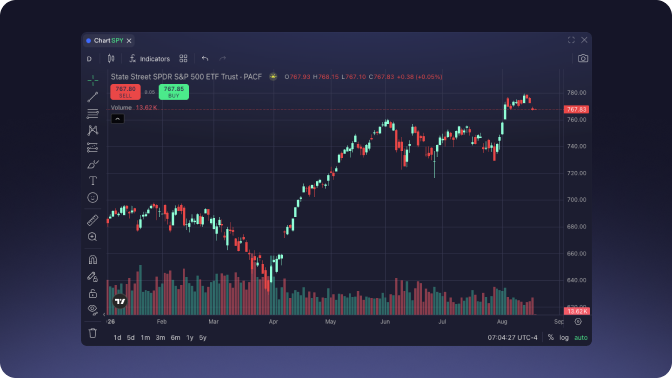This screenshot has width=672, height=378.
Task: Toggle log scale mode
Action: [564, 338]
